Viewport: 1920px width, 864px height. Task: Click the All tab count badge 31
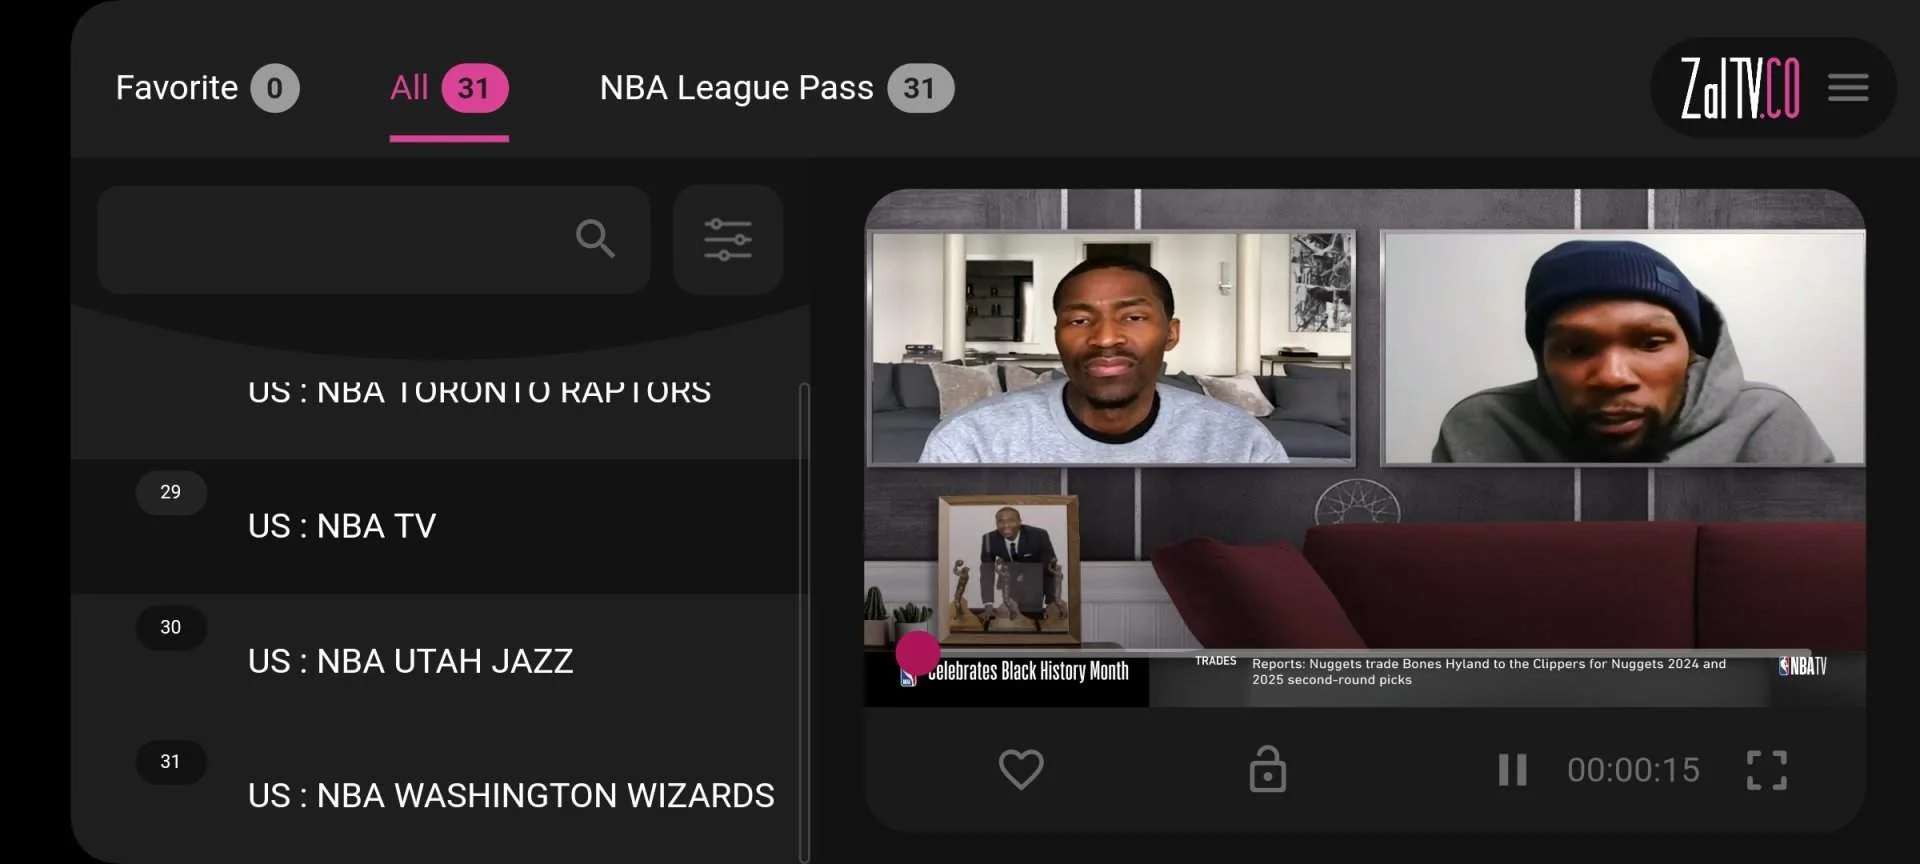pos(475,88)
